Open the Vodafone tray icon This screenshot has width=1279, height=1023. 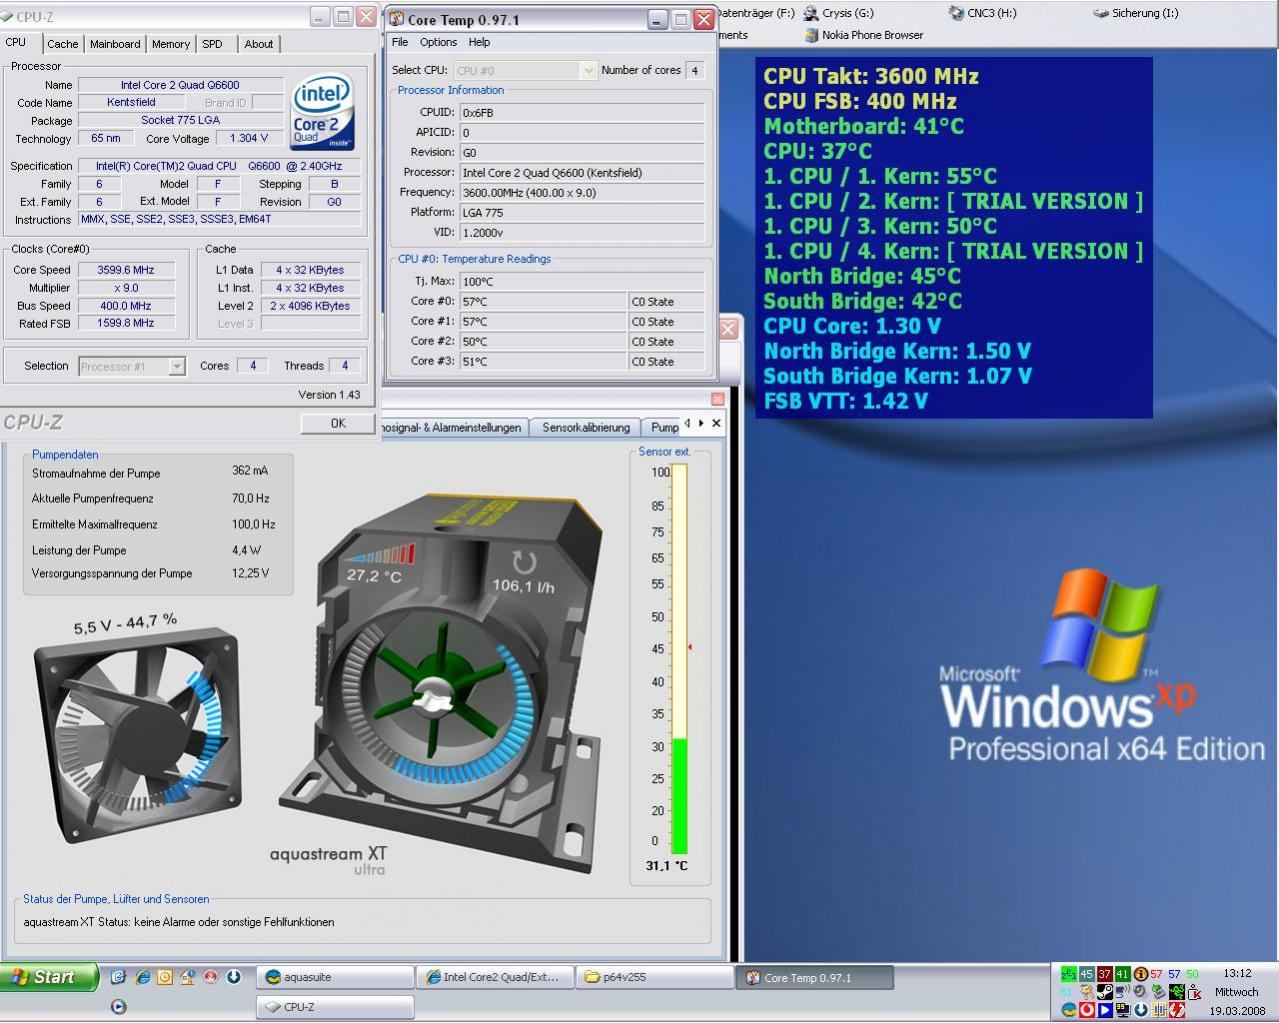1087,1010
